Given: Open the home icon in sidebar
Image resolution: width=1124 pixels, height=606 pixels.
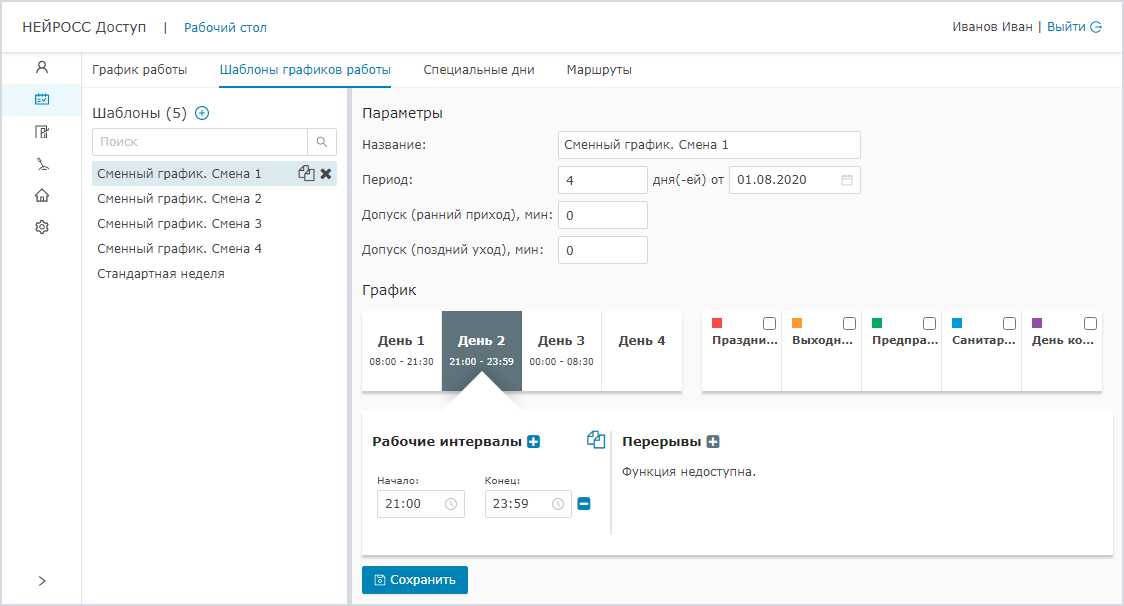Looking at the screenshot, I should tap(41, 196).
